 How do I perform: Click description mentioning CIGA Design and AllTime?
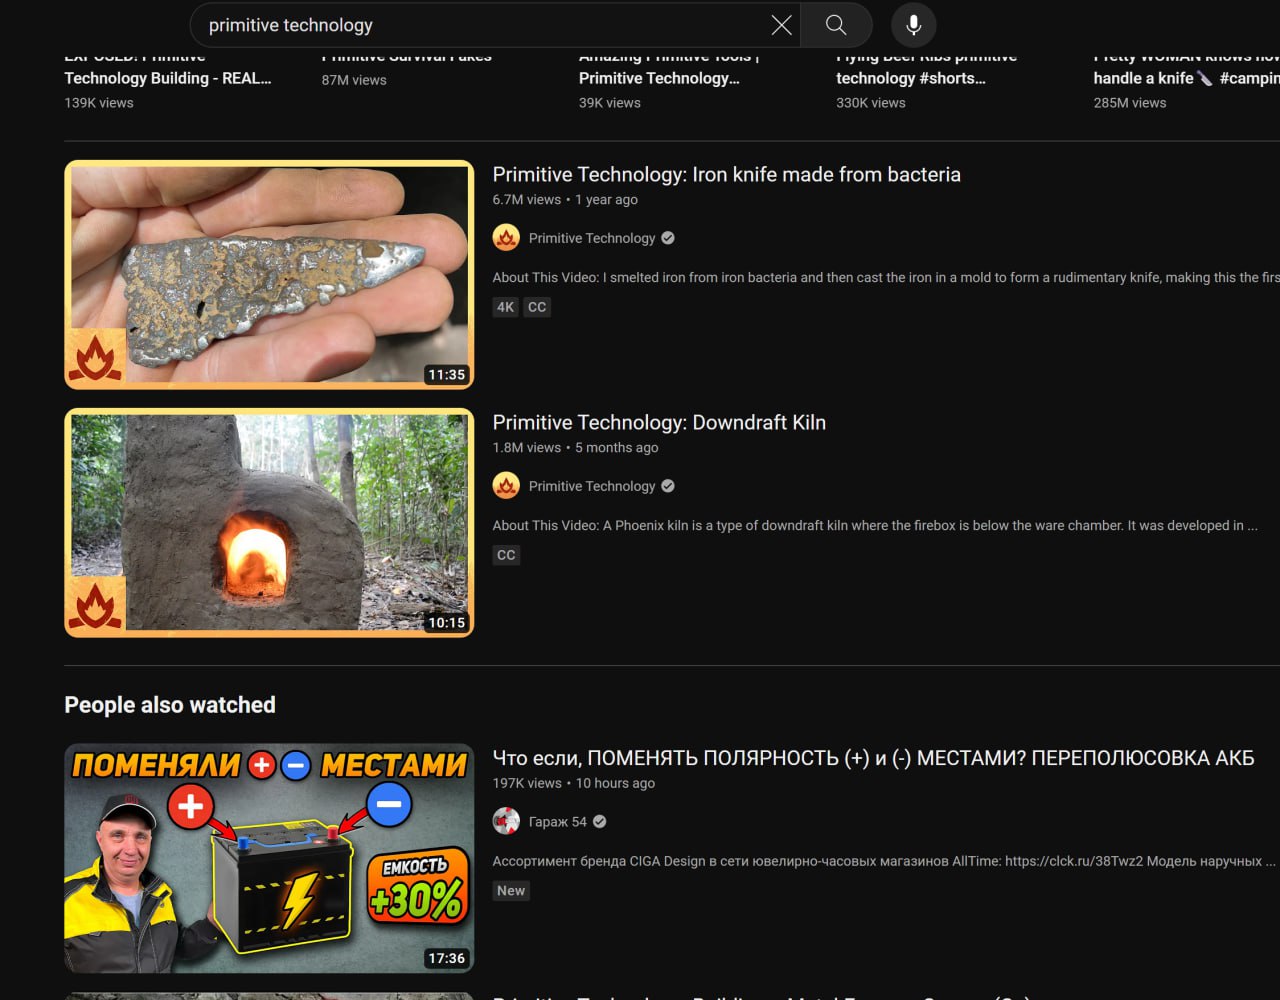pyautogui.click(x=884, y=861)
